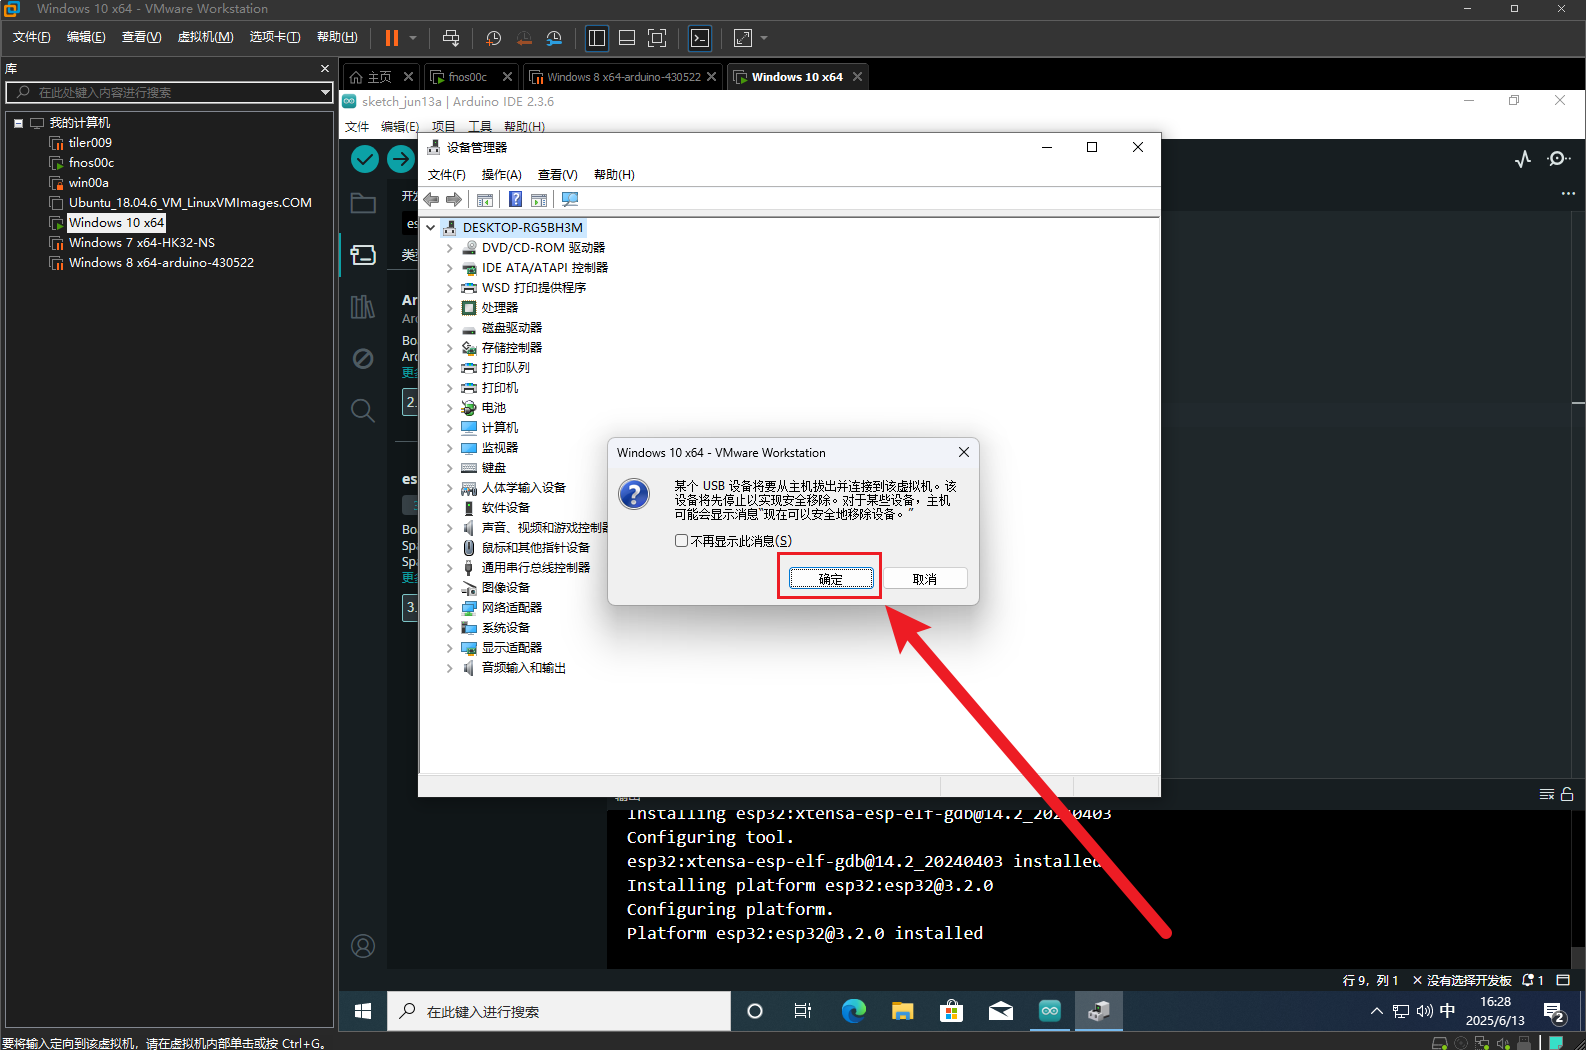The height and width of the screenshot is (1050, 1586).
Task: Expand the 网络适配器 device node
Action: click(449, 607)
